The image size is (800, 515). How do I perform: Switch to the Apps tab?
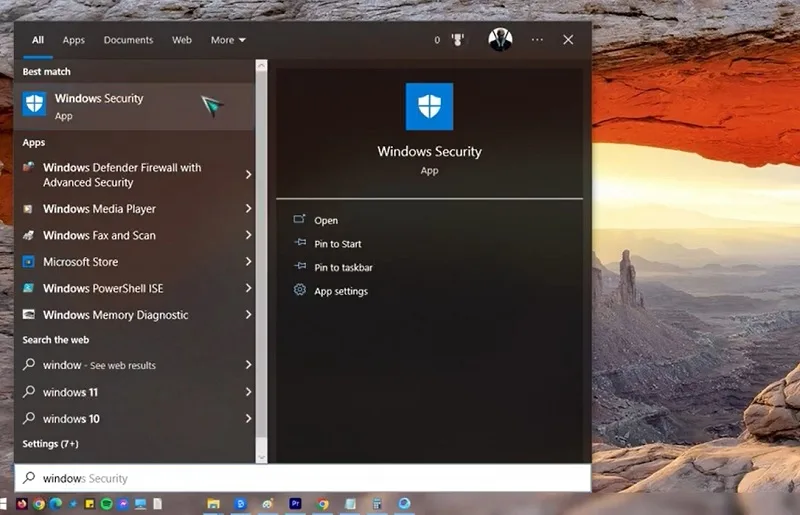[73, 40]
